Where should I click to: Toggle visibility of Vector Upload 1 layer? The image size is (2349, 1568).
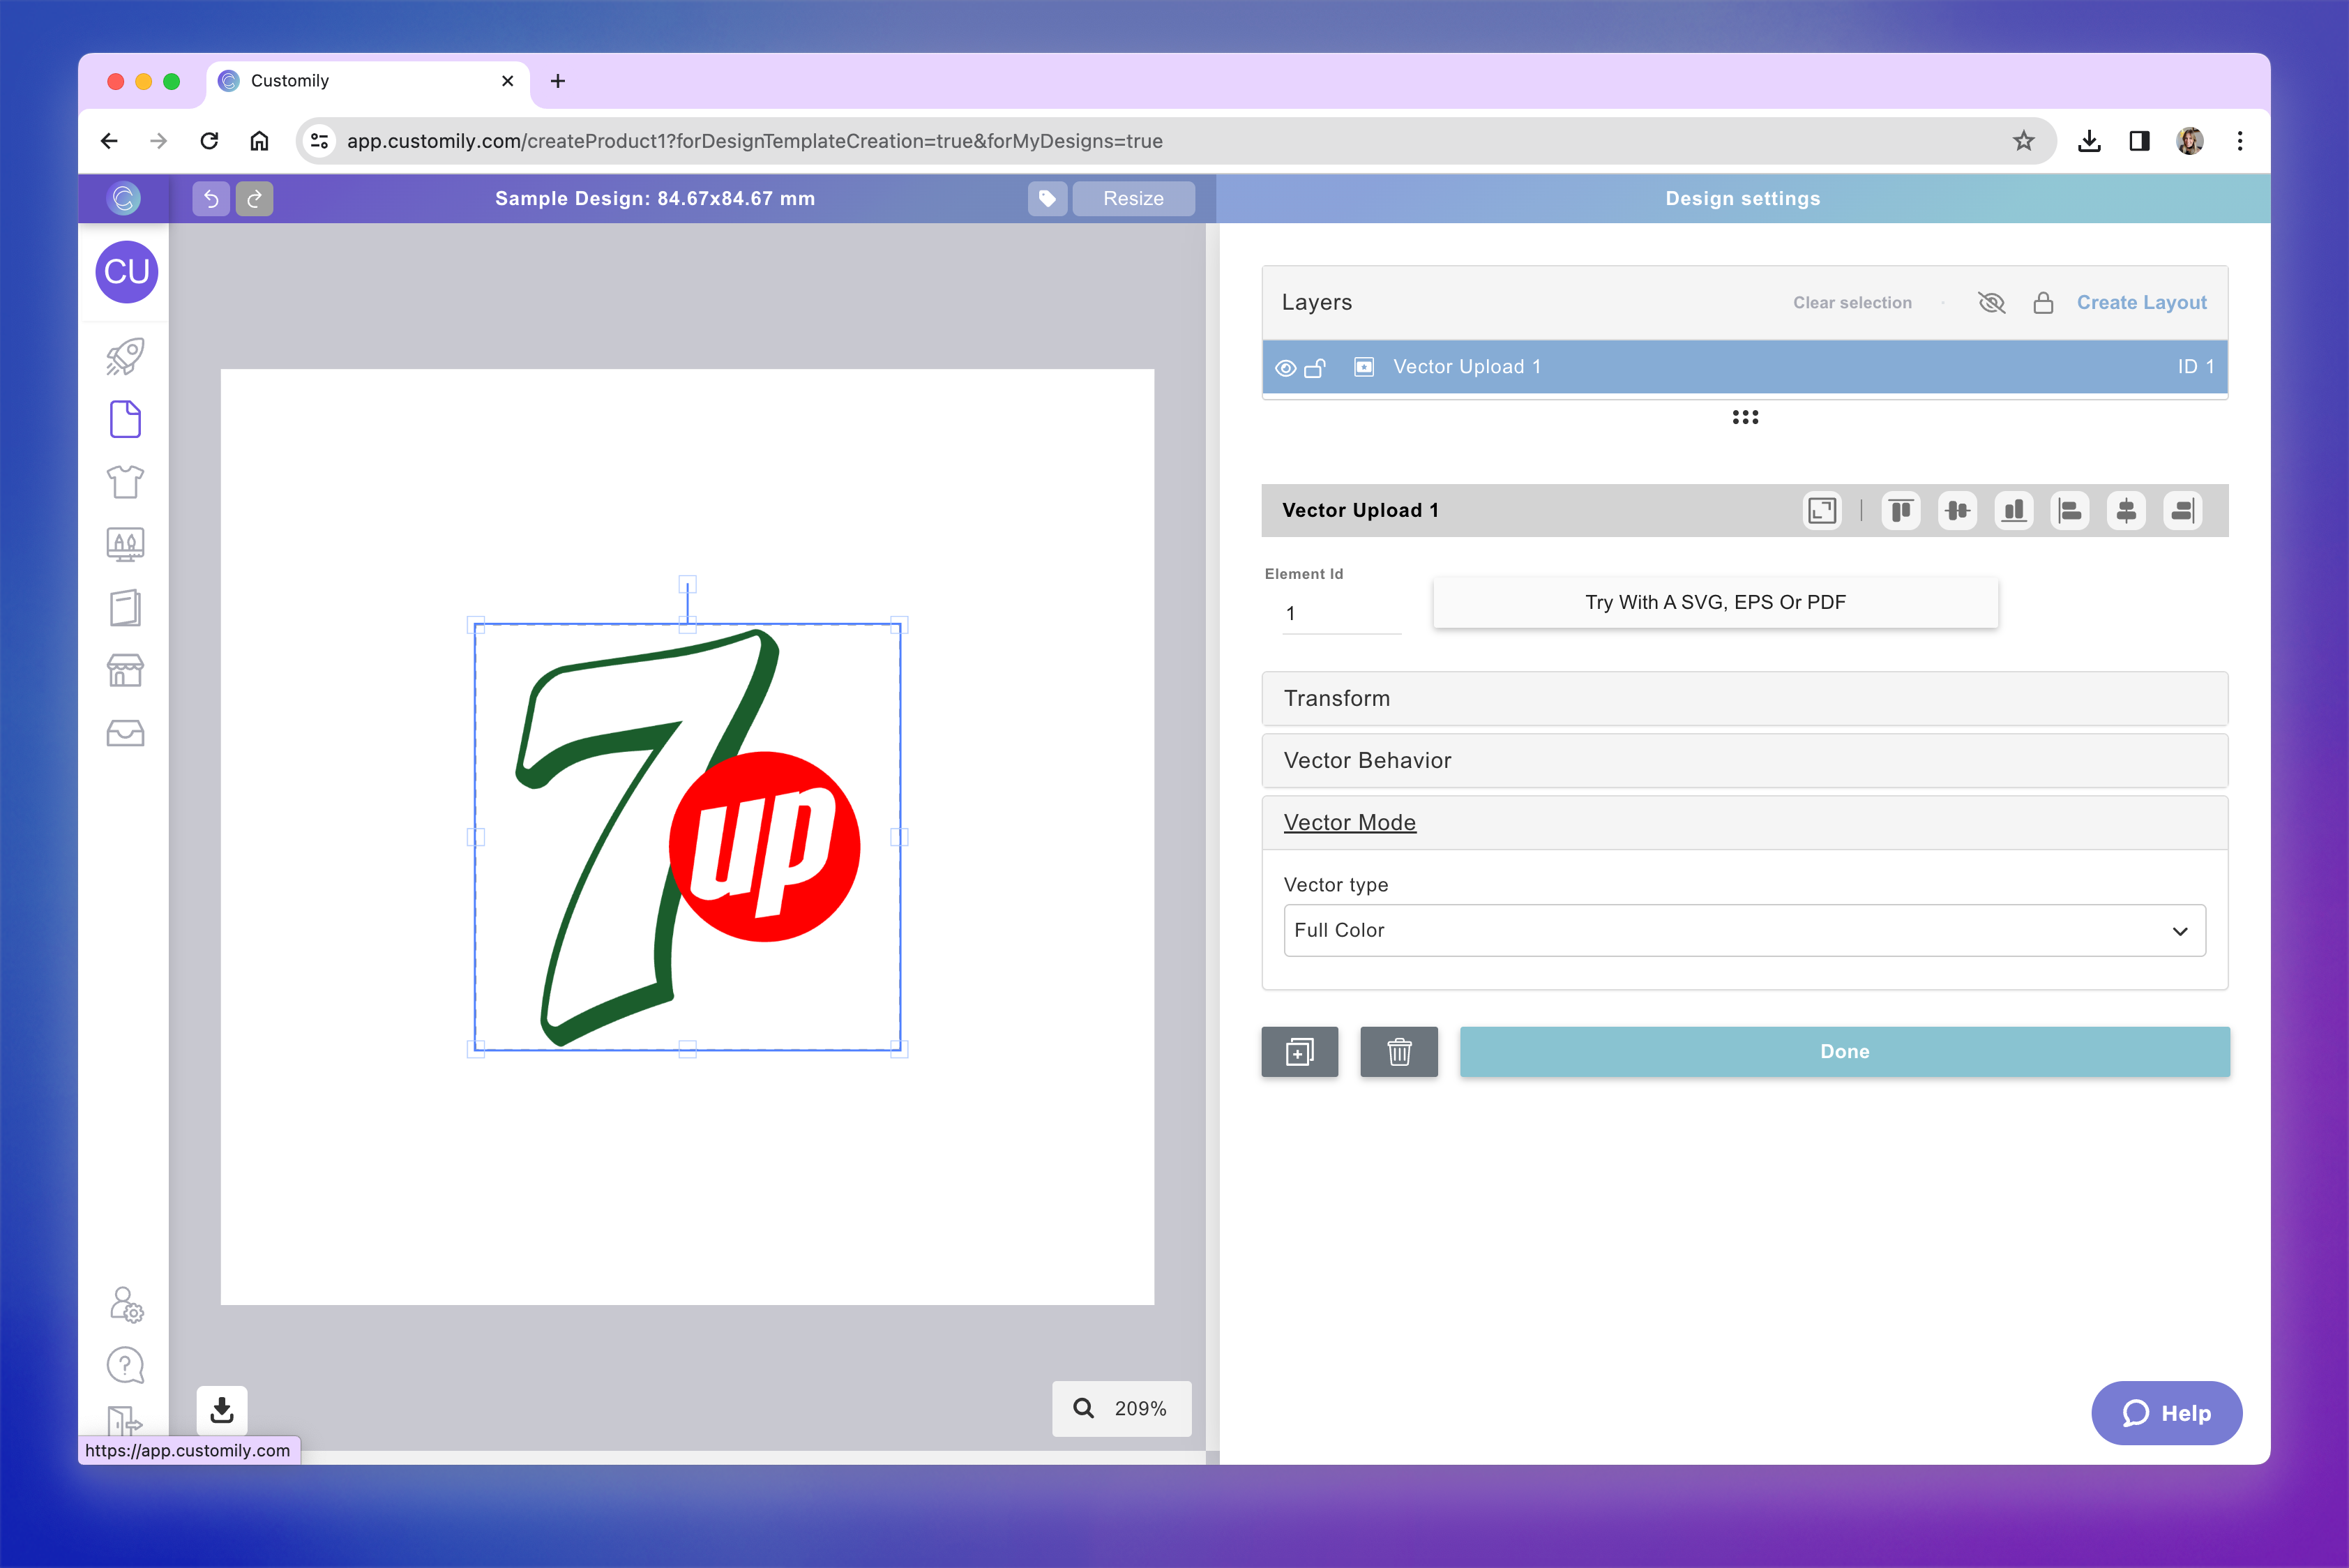point(1285,368)
